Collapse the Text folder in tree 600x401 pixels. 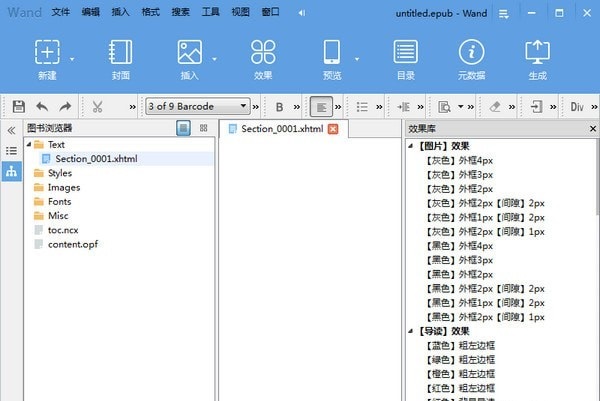pyautogui.click(x=29, y=145)
